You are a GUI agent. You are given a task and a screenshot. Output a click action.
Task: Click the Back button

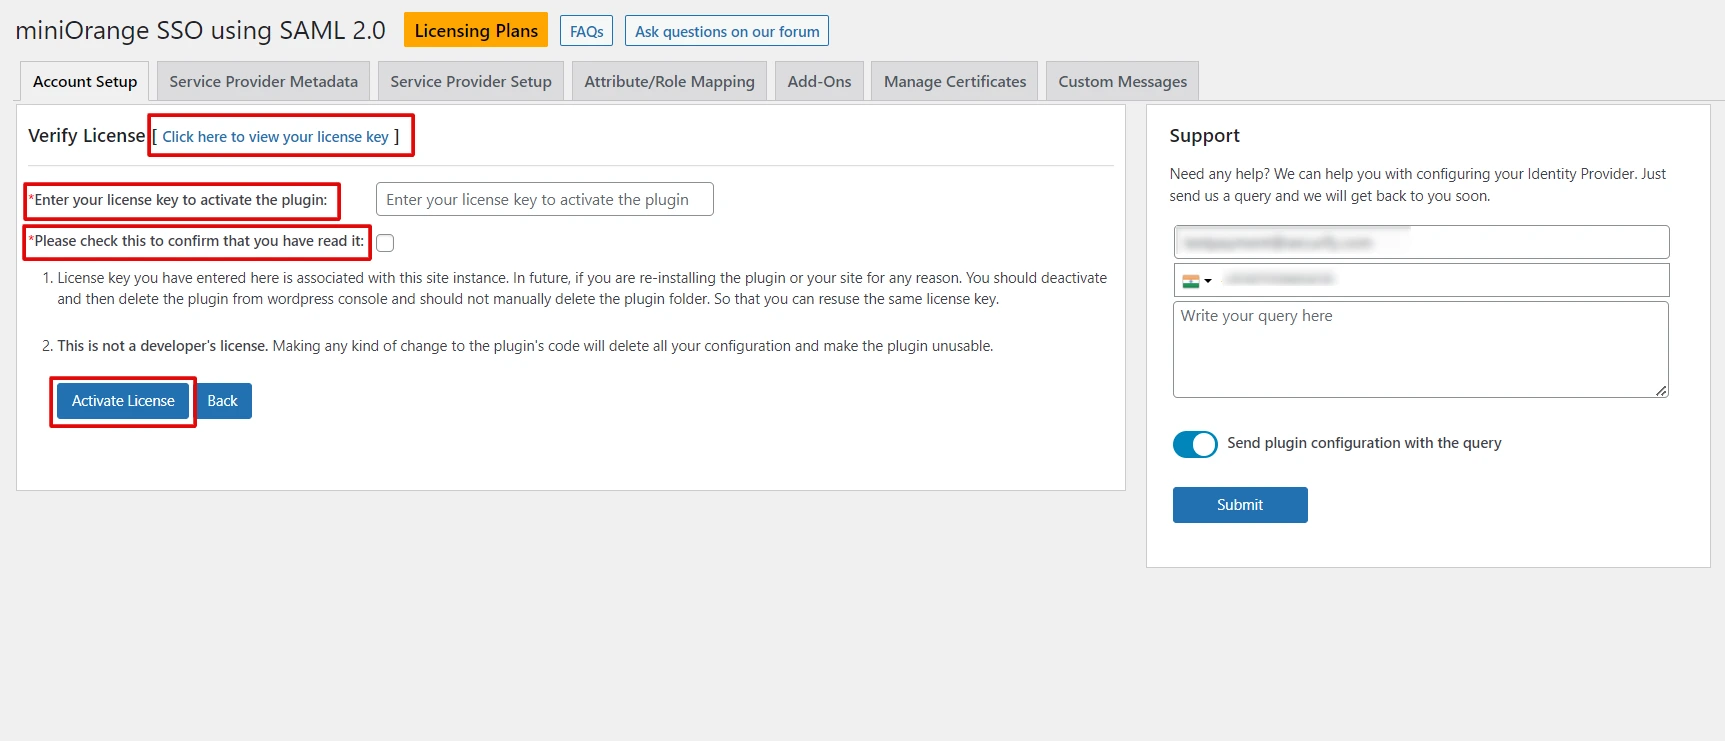[x=222, y=401]
